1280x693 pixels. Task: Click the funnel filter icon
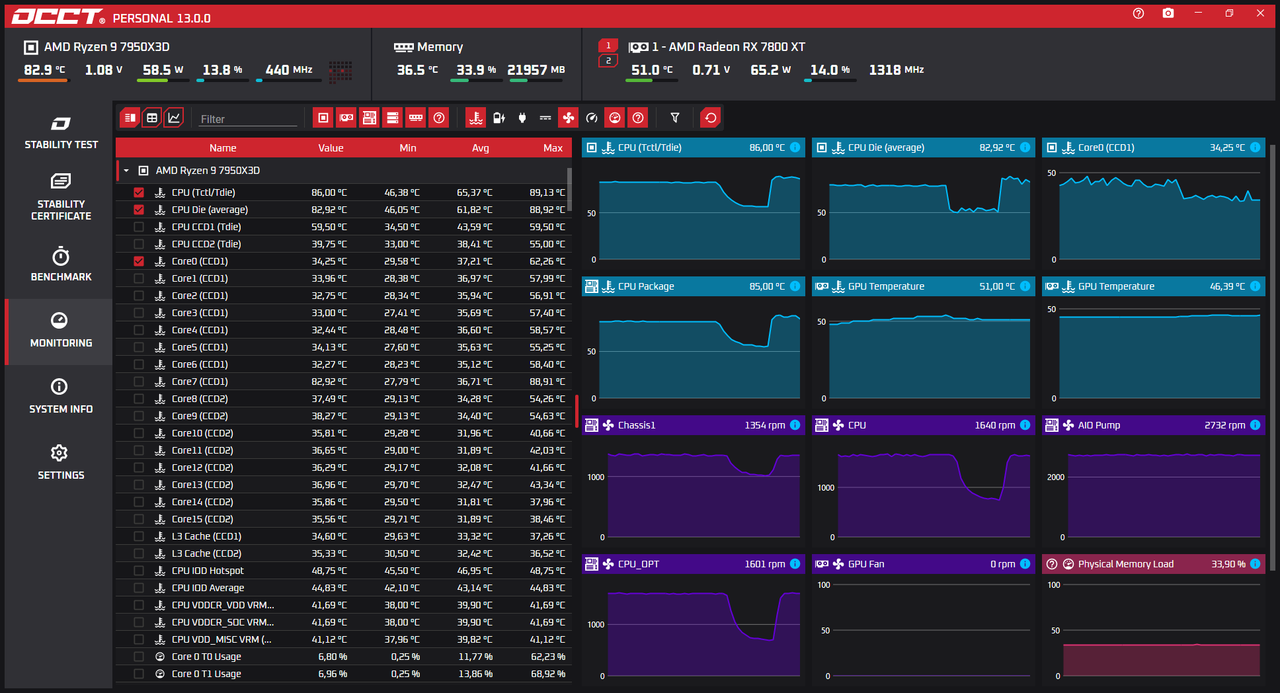tap(675, 118)
